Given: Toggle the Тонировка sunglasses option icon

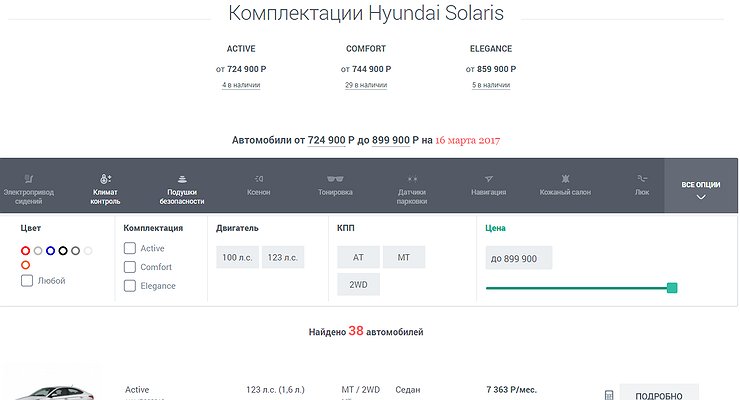Looking at the screenshot, I should [x=335, y=179].
